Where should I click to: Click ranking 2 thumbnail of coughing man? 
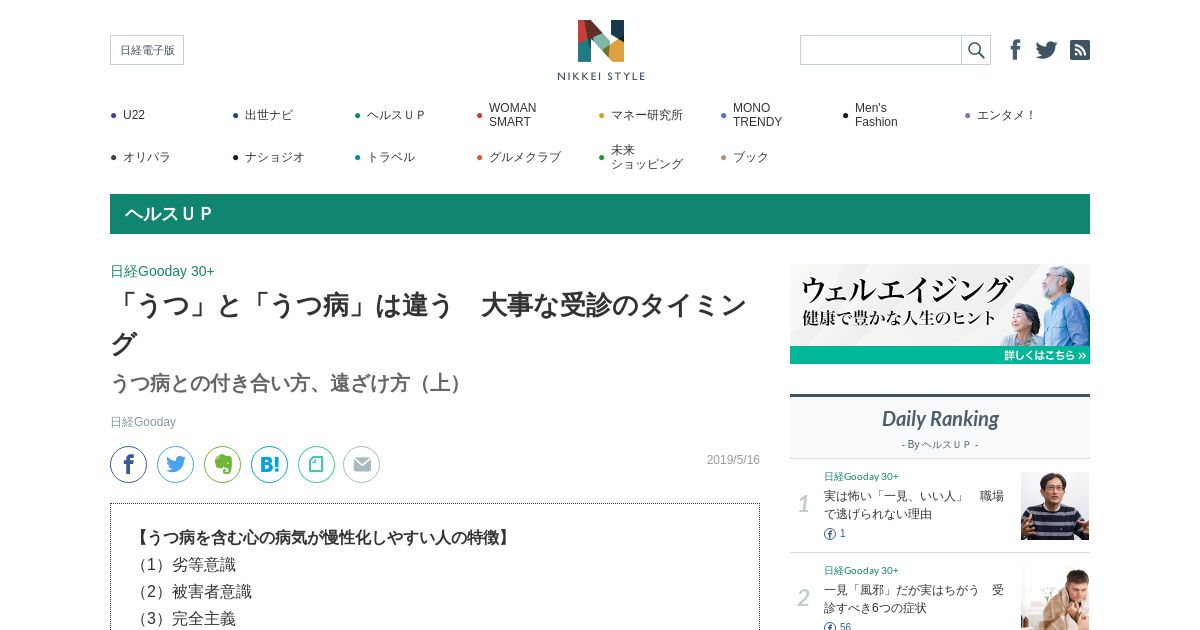(x=1055, y=598)
